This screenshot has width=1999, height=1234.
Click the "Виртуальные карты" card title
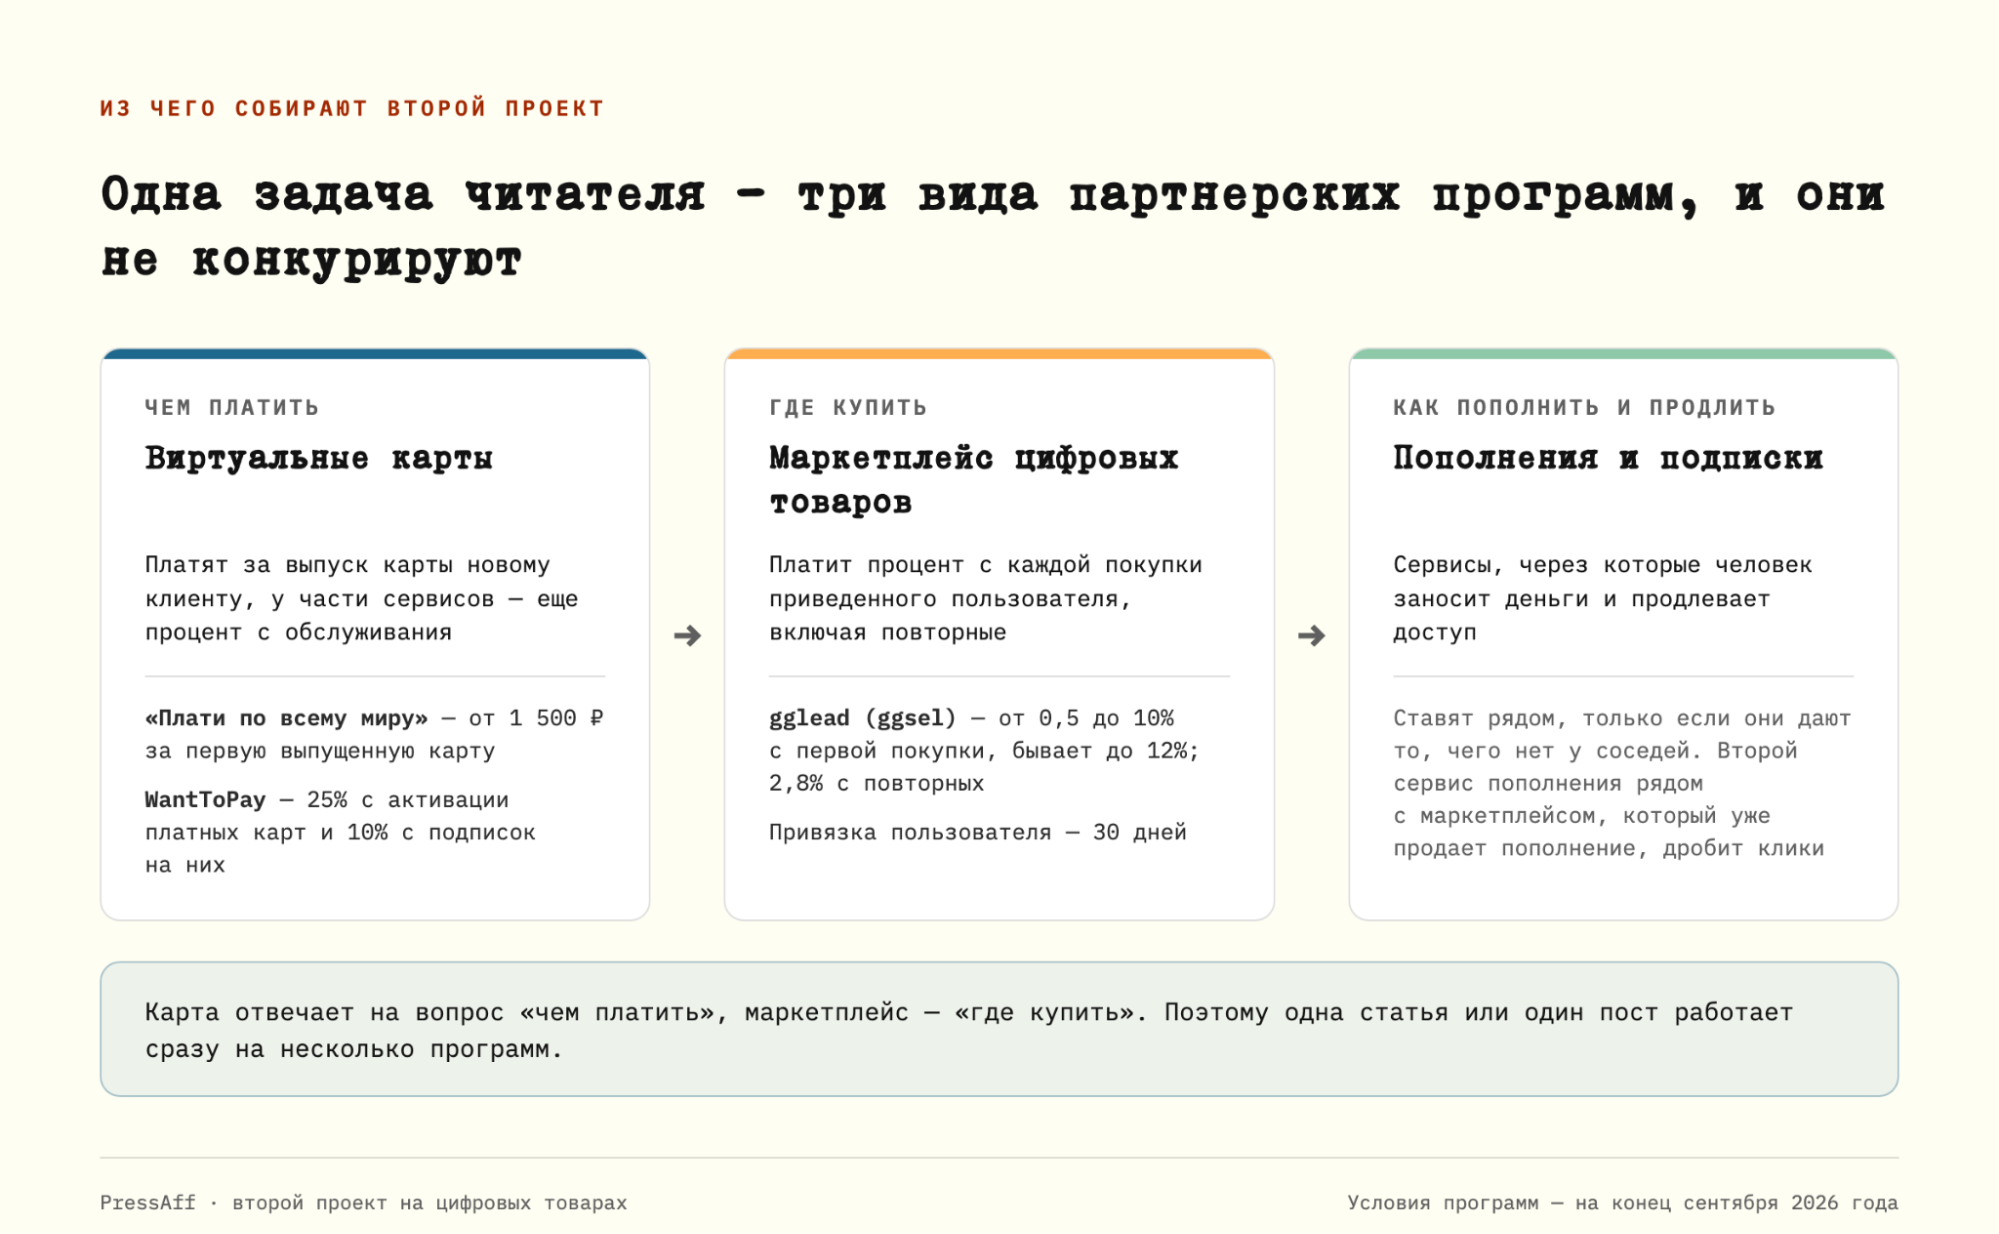pos(319,458)
